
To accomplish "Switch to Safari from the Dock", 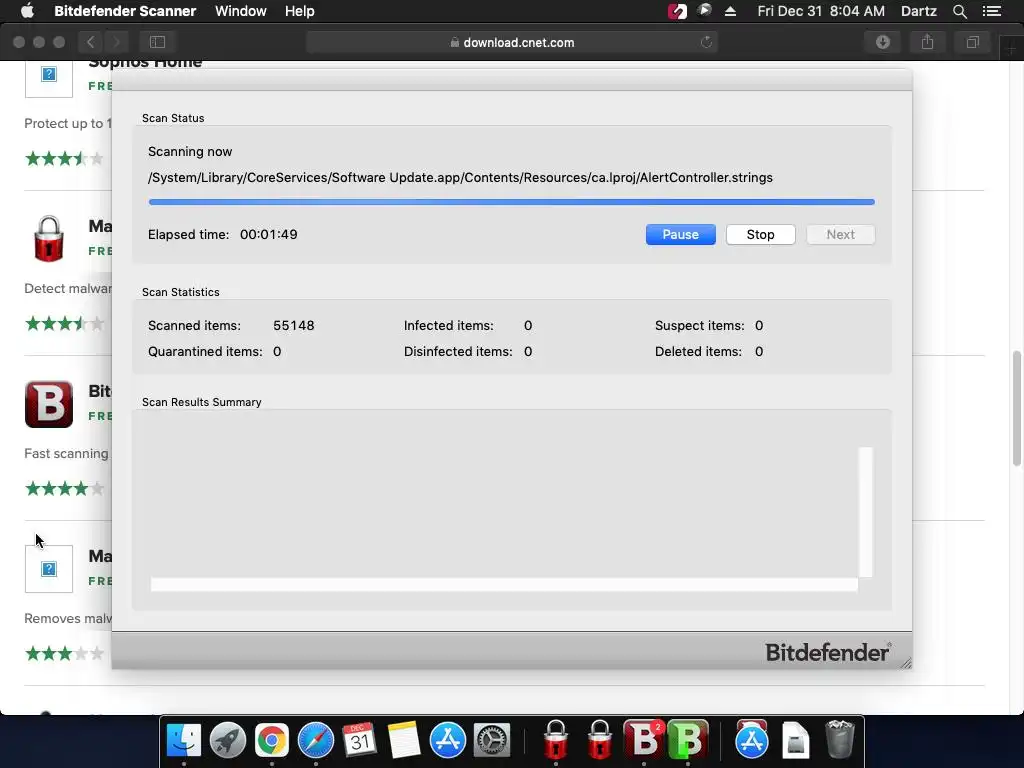I will coord(315,741).
